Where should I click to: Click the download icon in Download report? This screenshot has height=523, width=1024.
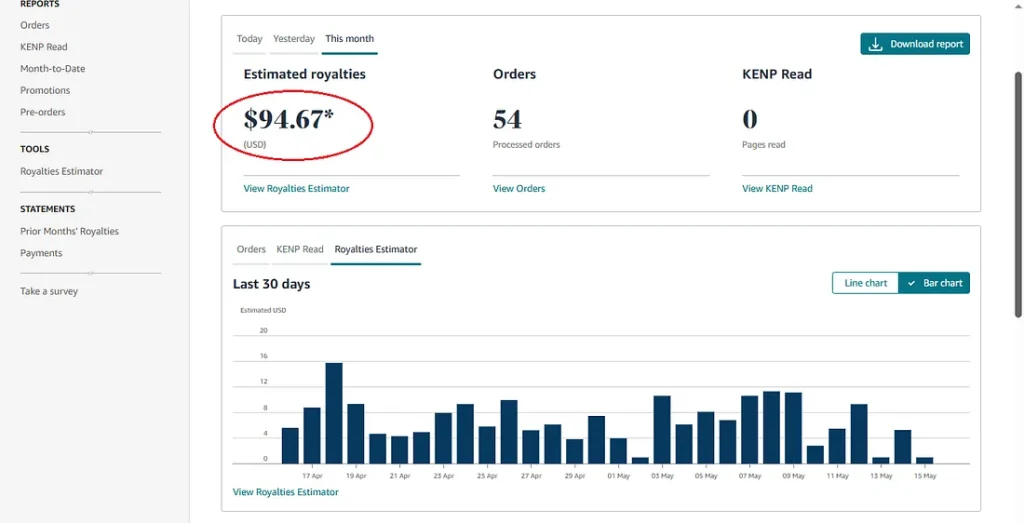pos(875,44)
